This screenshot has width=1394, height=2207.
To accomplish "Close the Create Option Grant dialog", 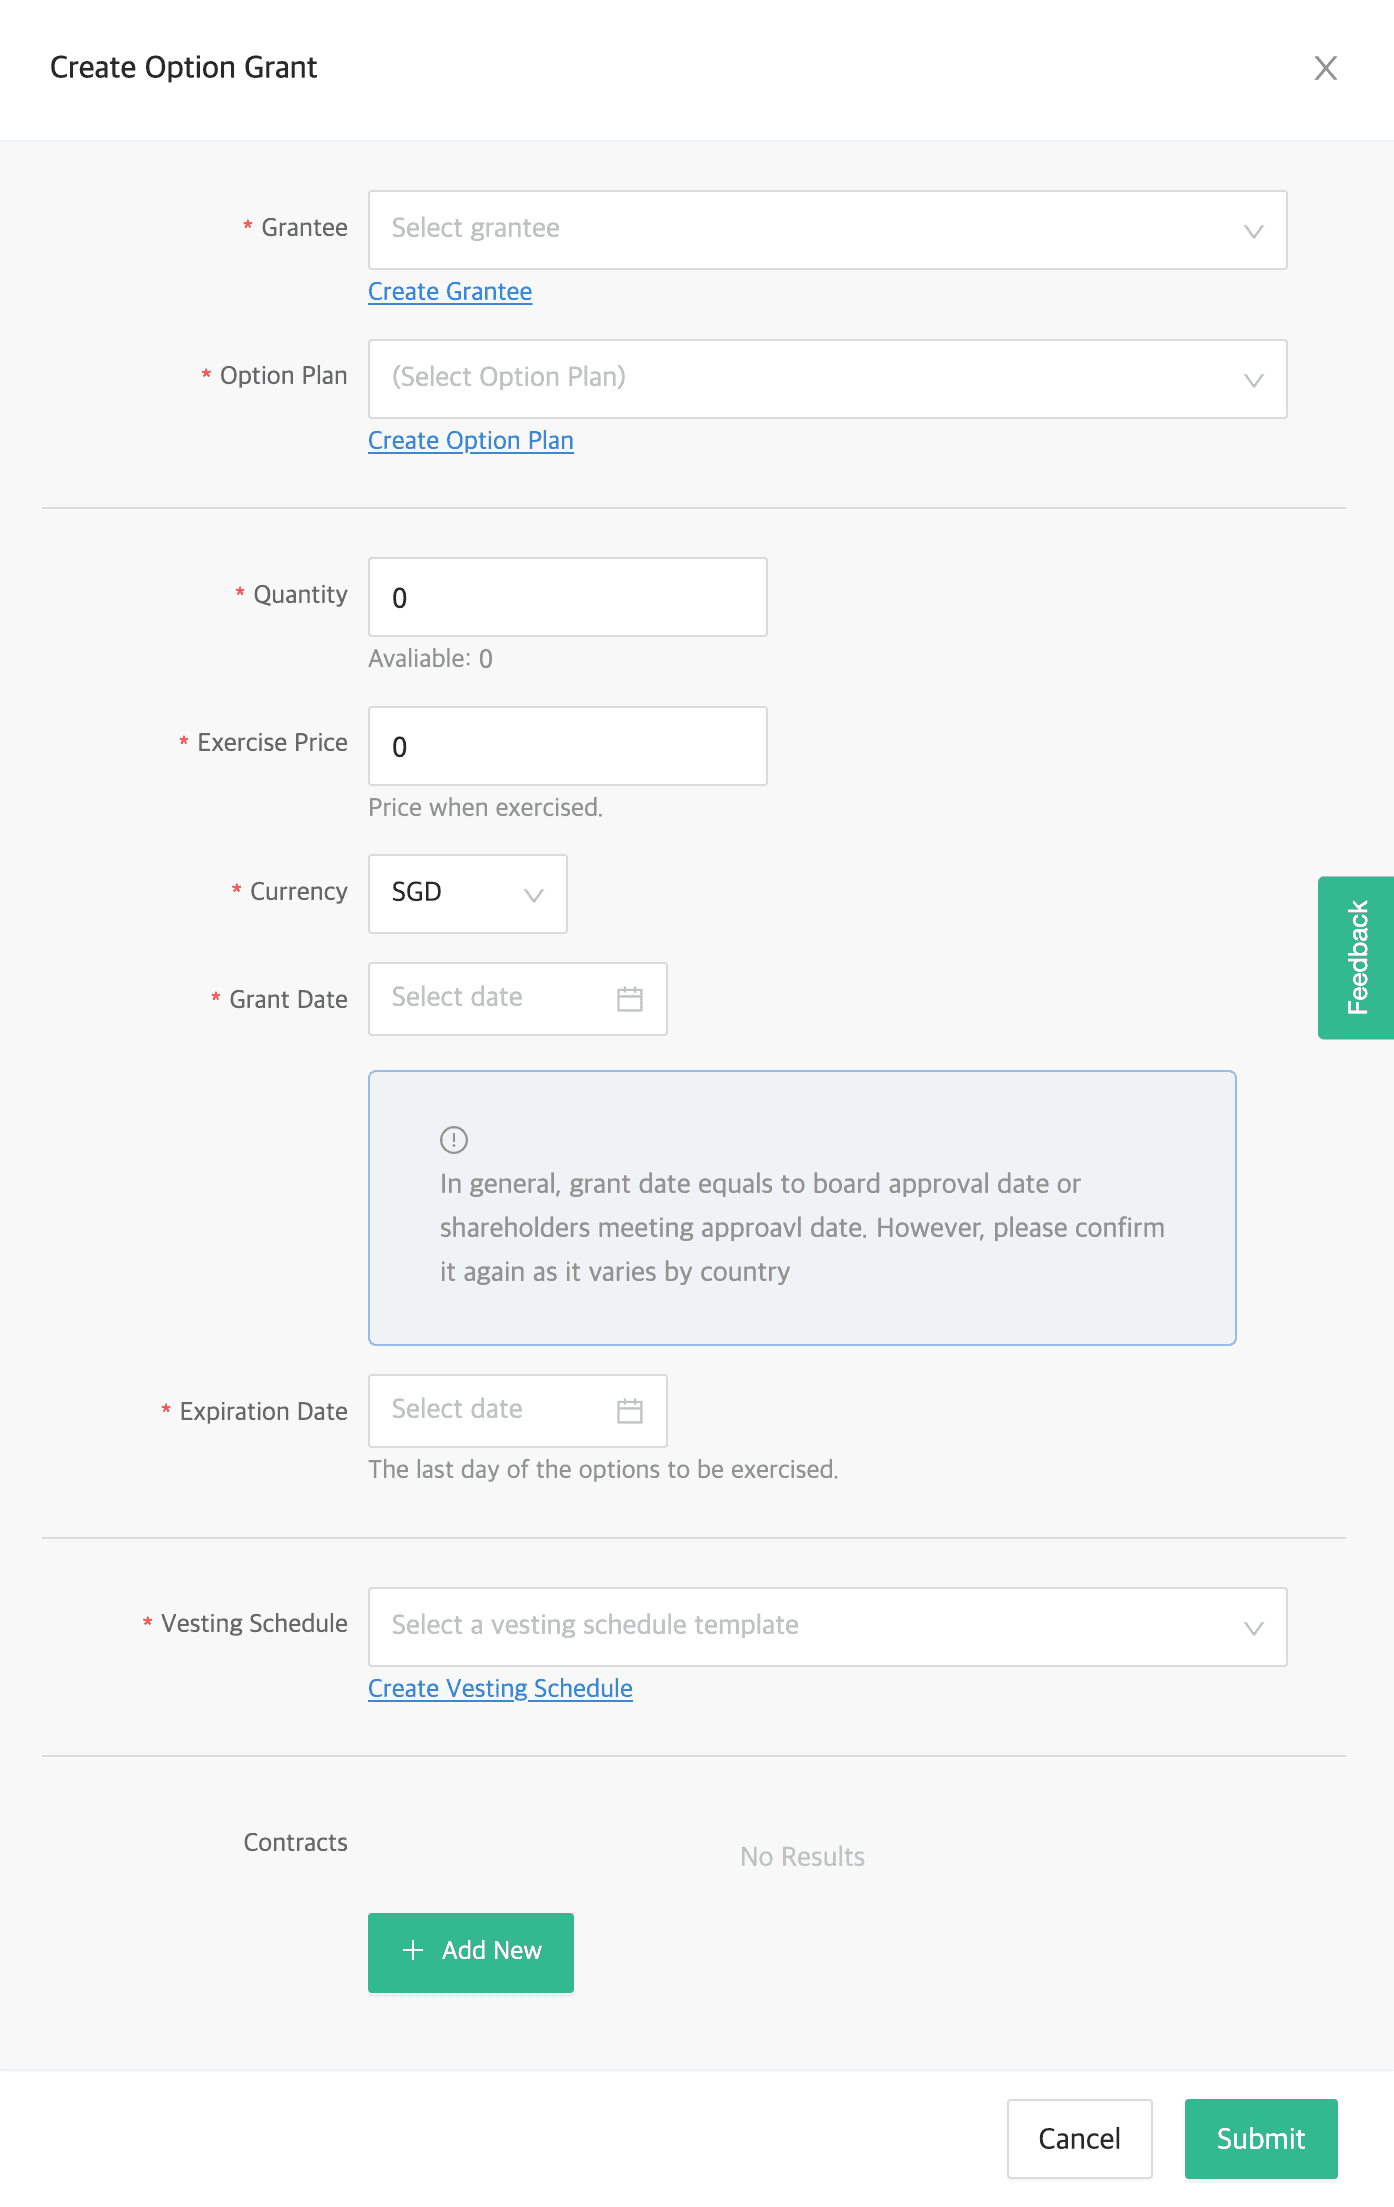I will [1325, 68].
